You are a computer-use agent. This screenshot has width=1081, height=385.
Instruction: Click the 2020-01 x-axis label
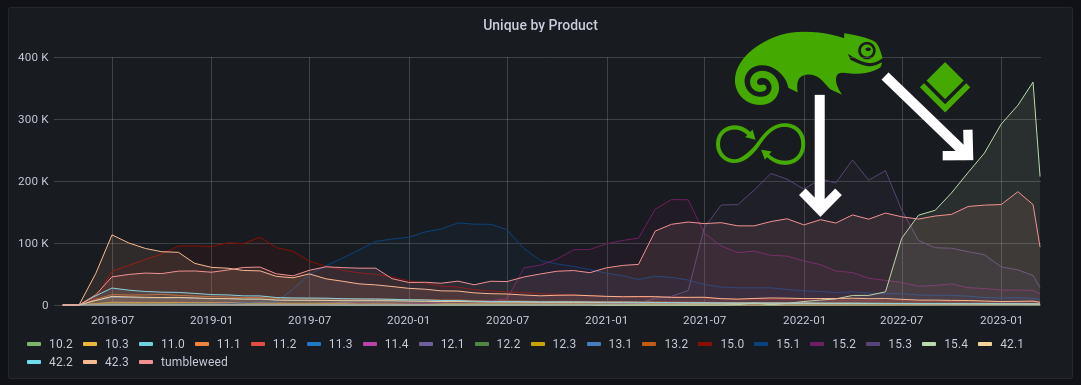[x=410, y=320]
